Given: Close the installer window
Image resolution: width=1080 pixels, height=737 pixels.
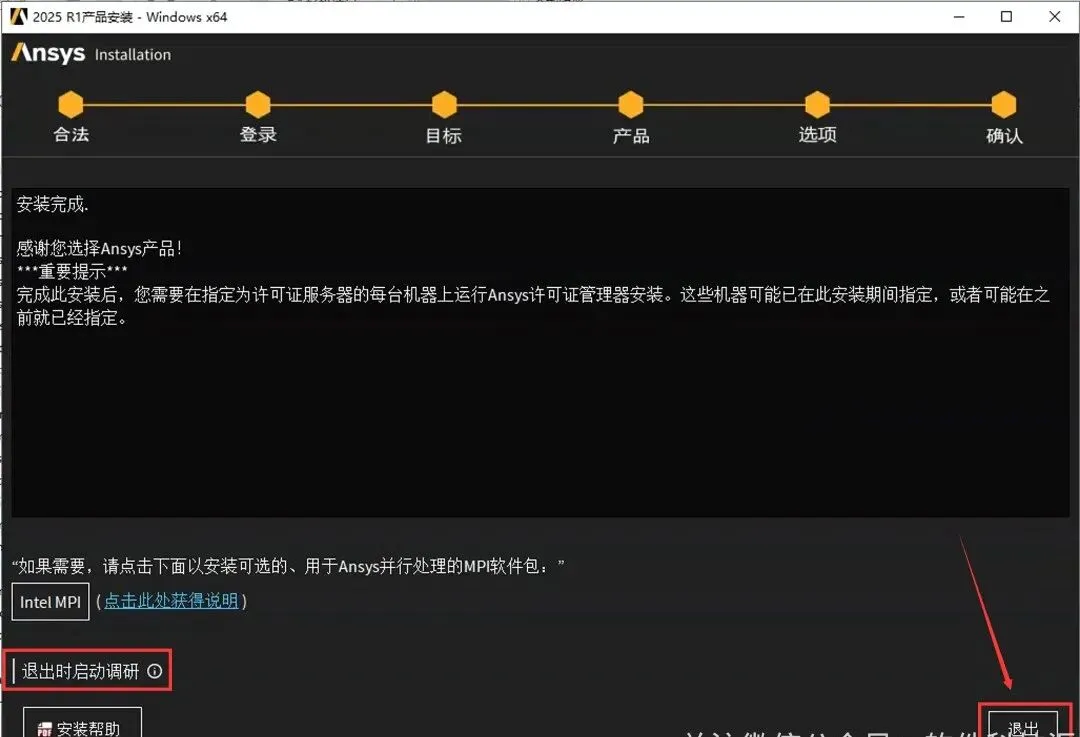Looking at the screenshot, I should (x=1055, y=17).
